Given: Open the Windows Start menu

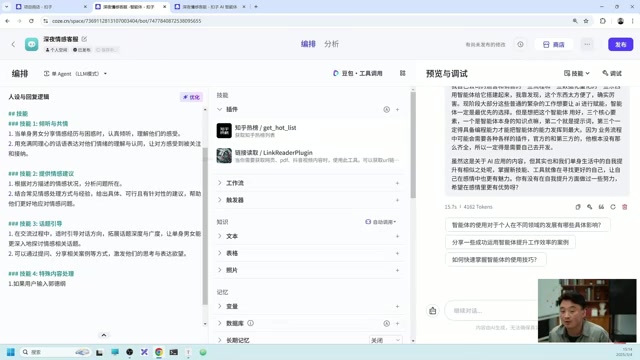Looking at the screenshot, I should click(x=11, y=352).
